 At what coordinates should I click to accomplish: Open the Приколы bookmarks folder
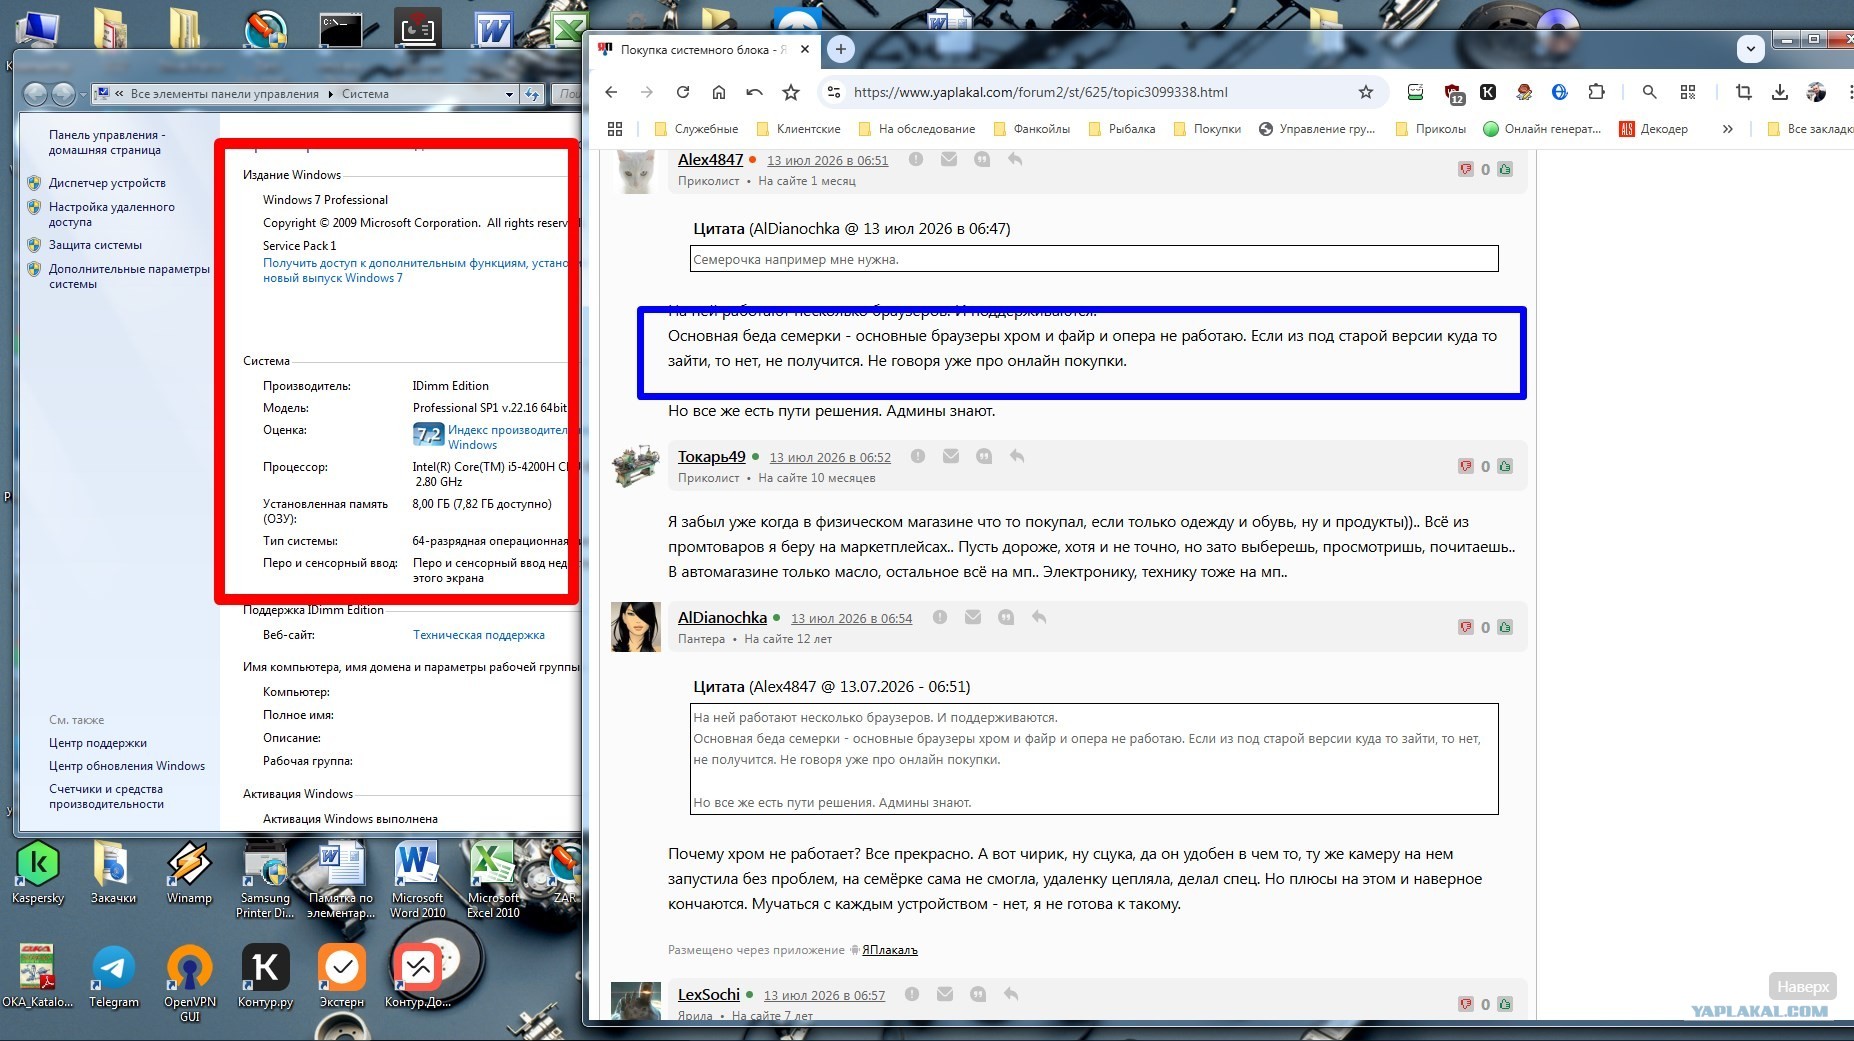coord(1430,129)
